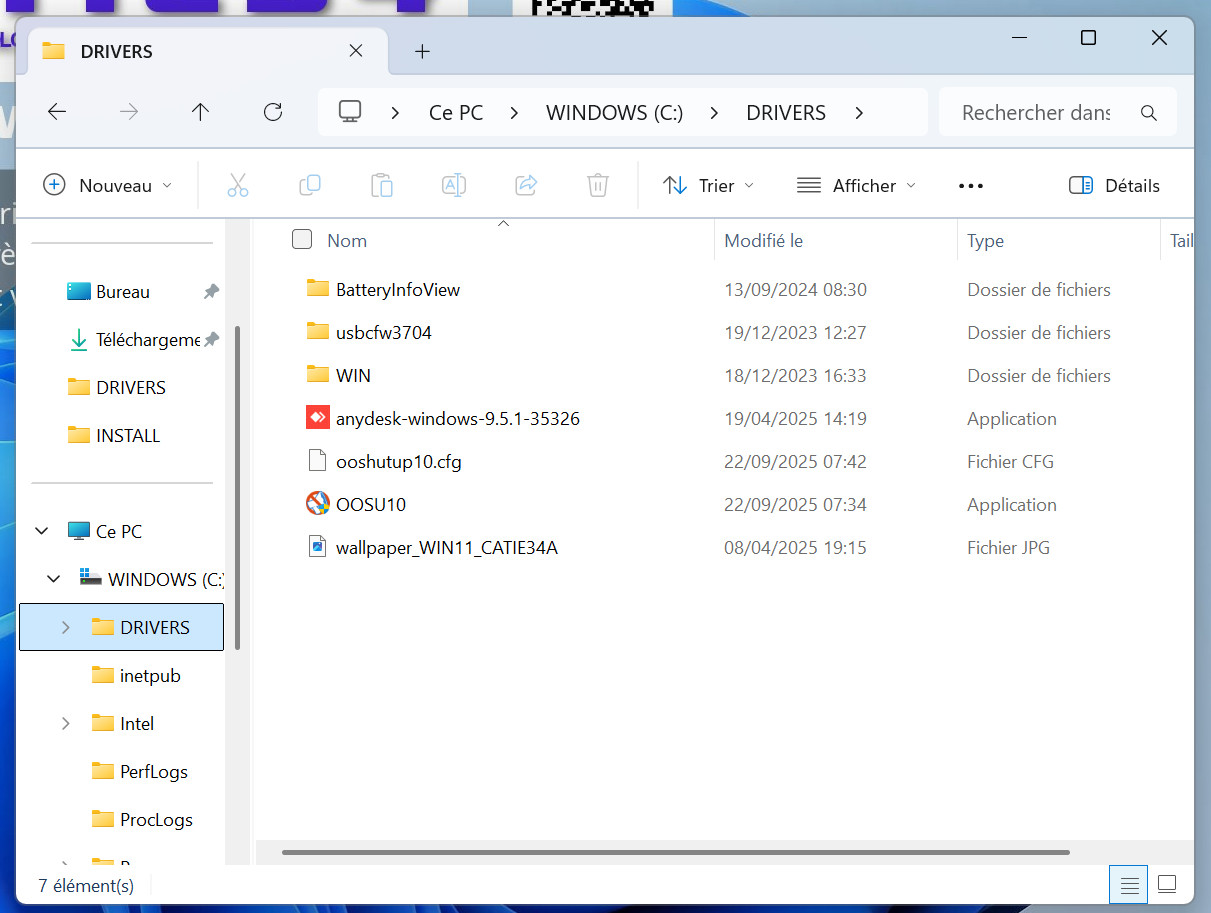Screen dimensions: 1211x913
Task: Toggle the Détails pane
Action: (1114, 185)
